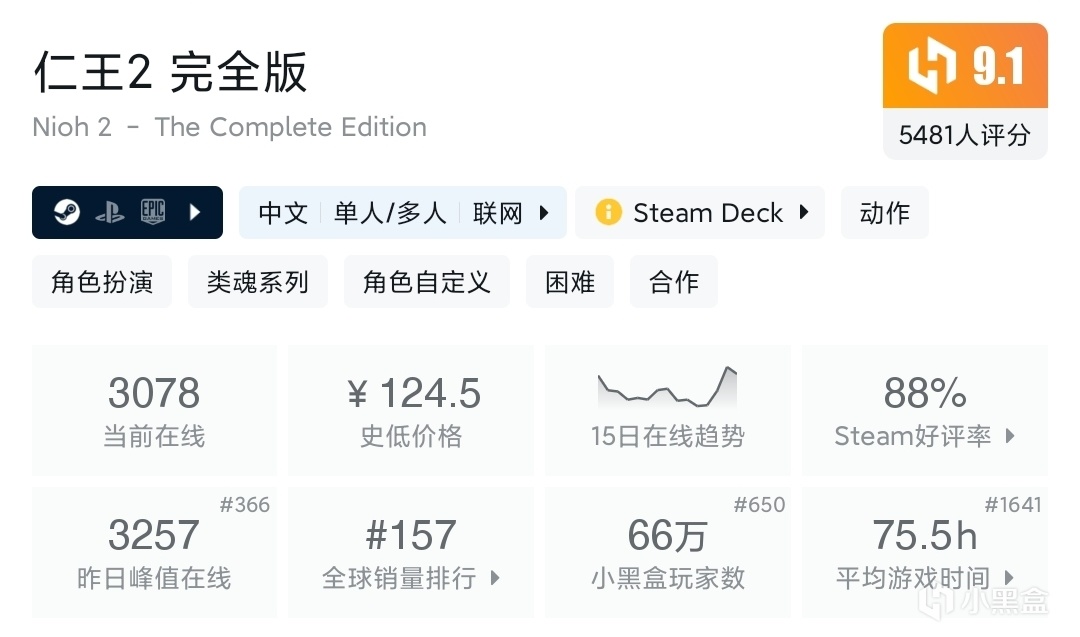Open 平均游戏时间 details arrow
Image resolution: width=1080 pixels, height=637 pixels.
1009,578
